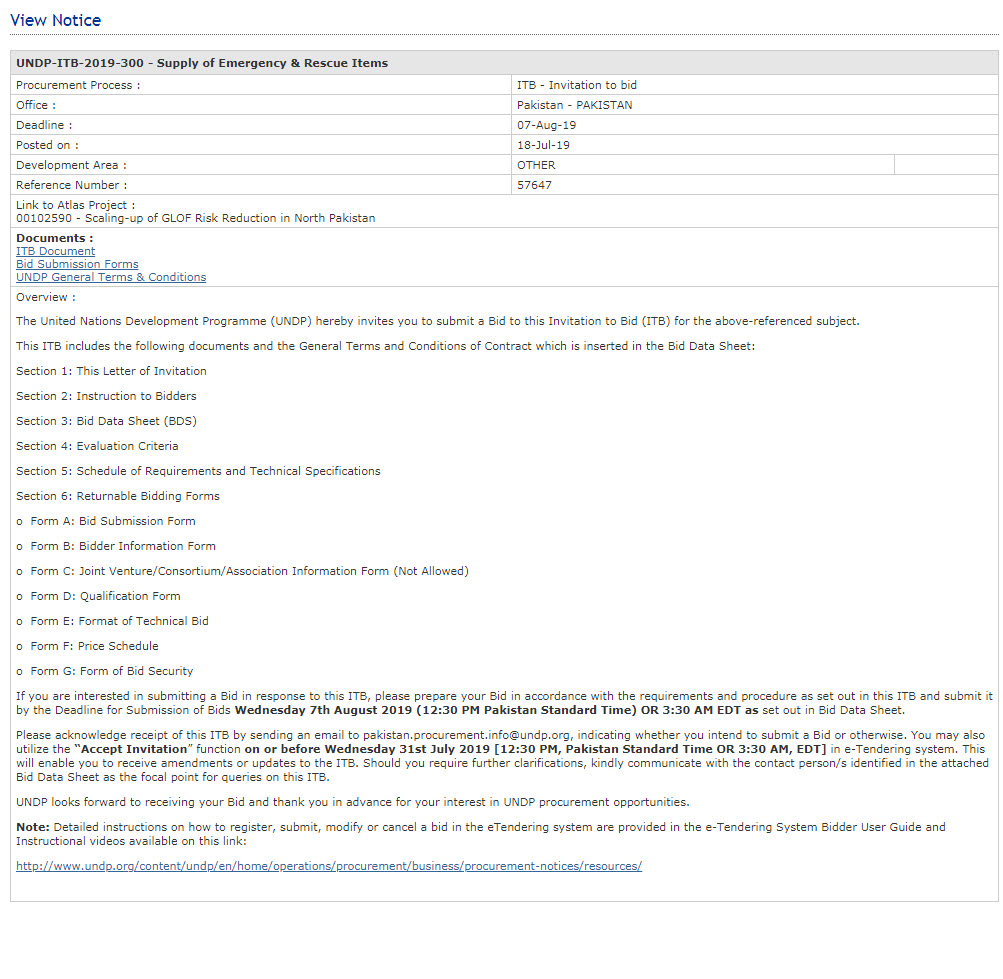Select the posted on date 18-Jul-19
Screen dimensions: 1003x979
tap(543, 145)
